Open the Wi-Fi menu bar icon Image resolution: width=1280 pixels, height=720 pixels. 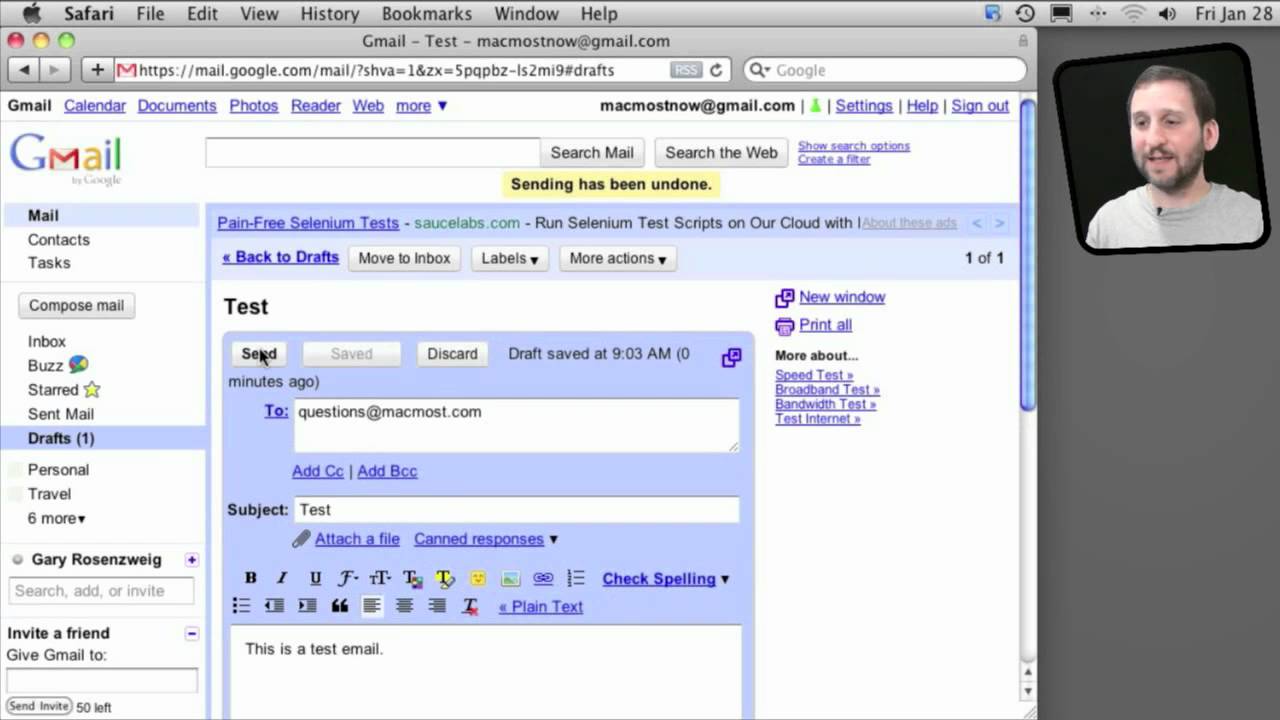click(x=1133, y=14)
